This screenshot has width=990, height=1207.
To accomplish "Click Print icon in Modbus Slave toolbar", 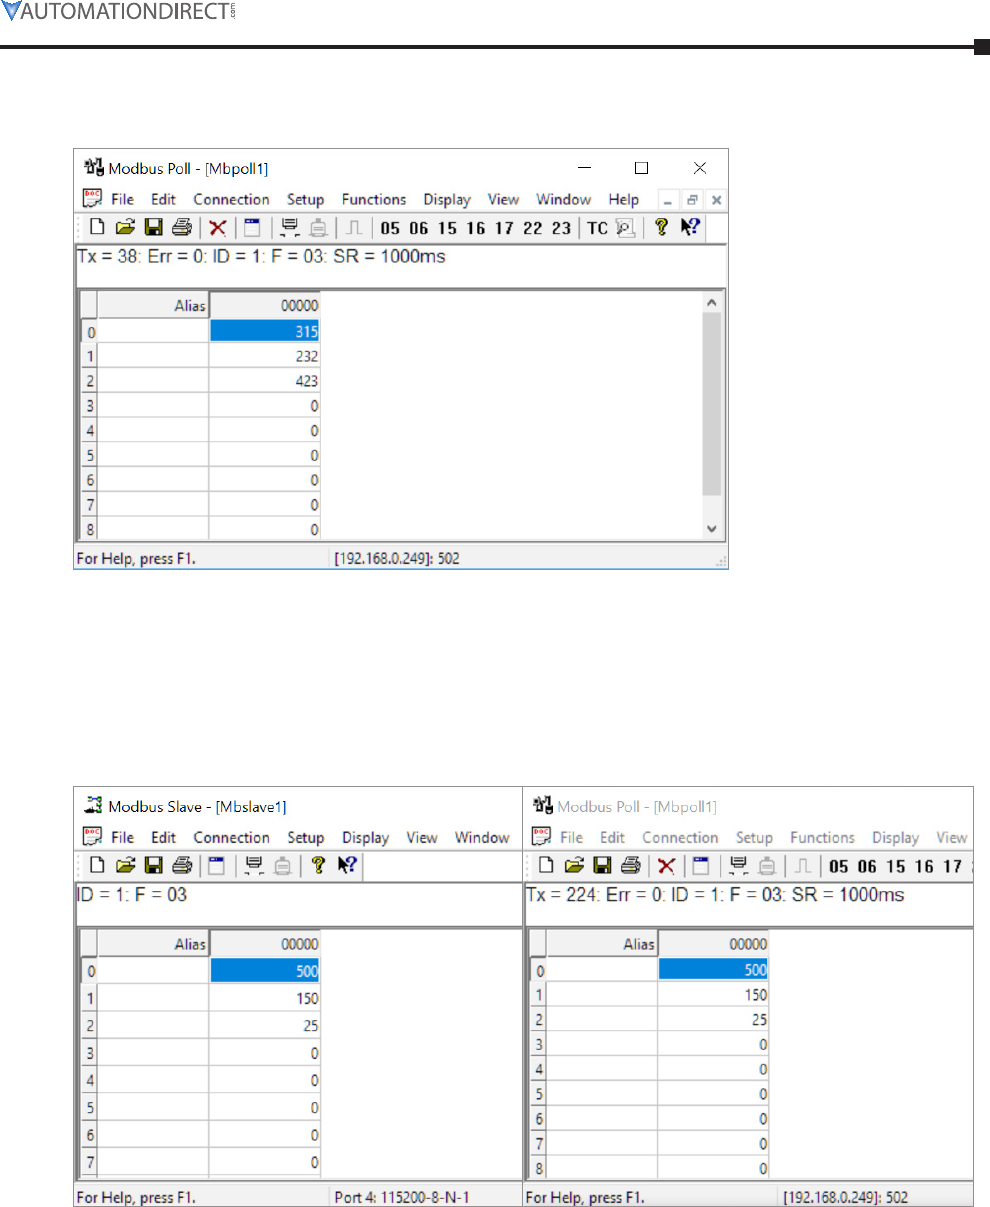I will pyautogui.click(x=181, y=866).
